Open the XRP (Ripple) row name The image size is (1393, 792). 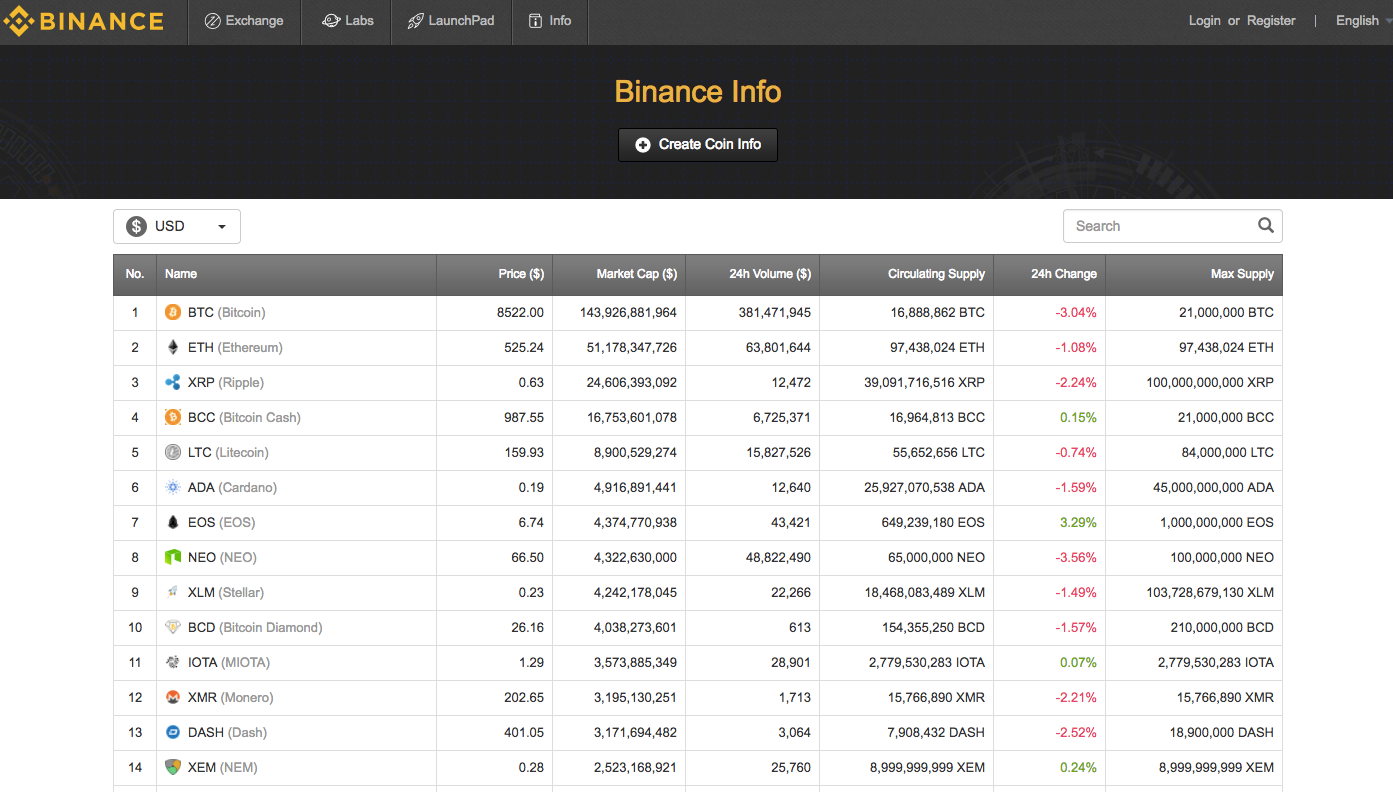click(226, 383)
